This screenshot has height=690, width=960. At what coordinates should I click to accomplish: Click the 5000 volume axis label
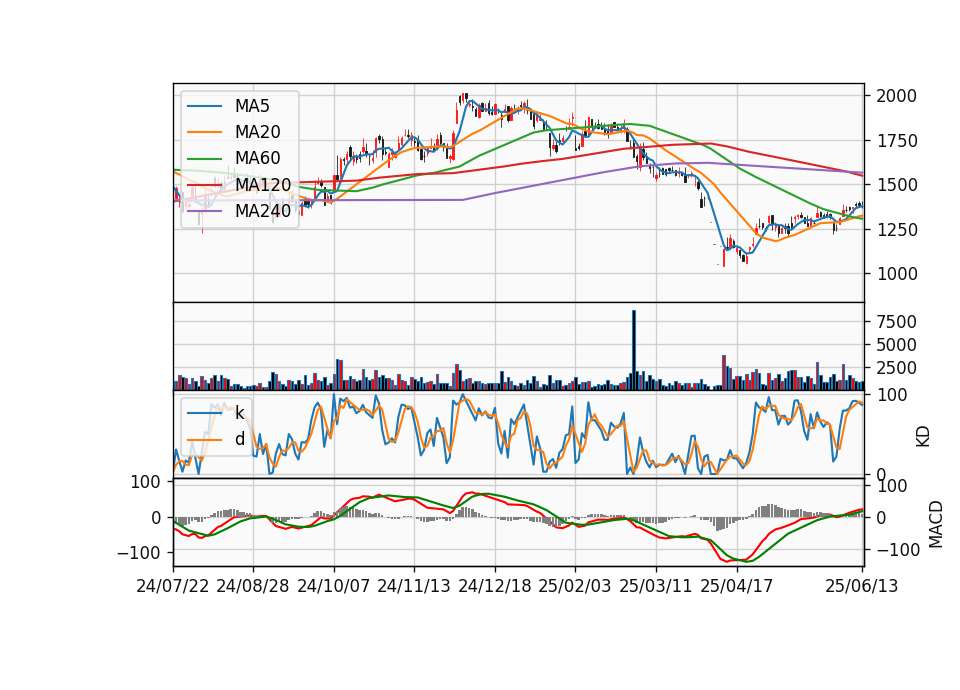(x=897, y=345)
